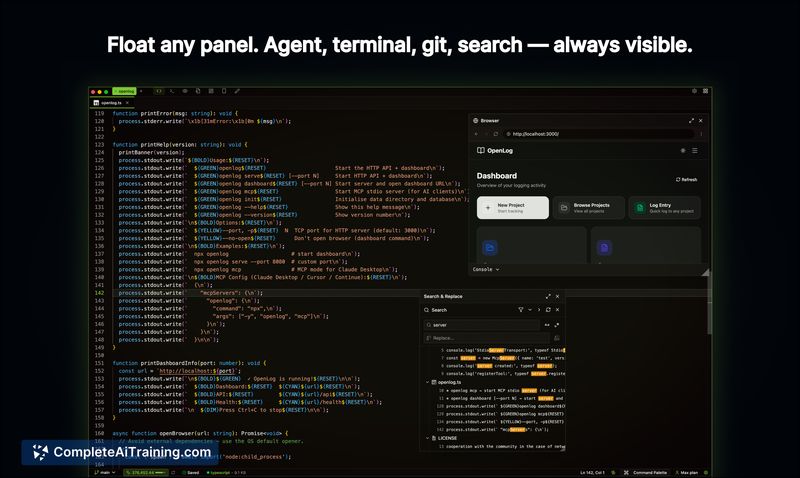Toggle the eye preview icon in top toolbar

[185, 91]
